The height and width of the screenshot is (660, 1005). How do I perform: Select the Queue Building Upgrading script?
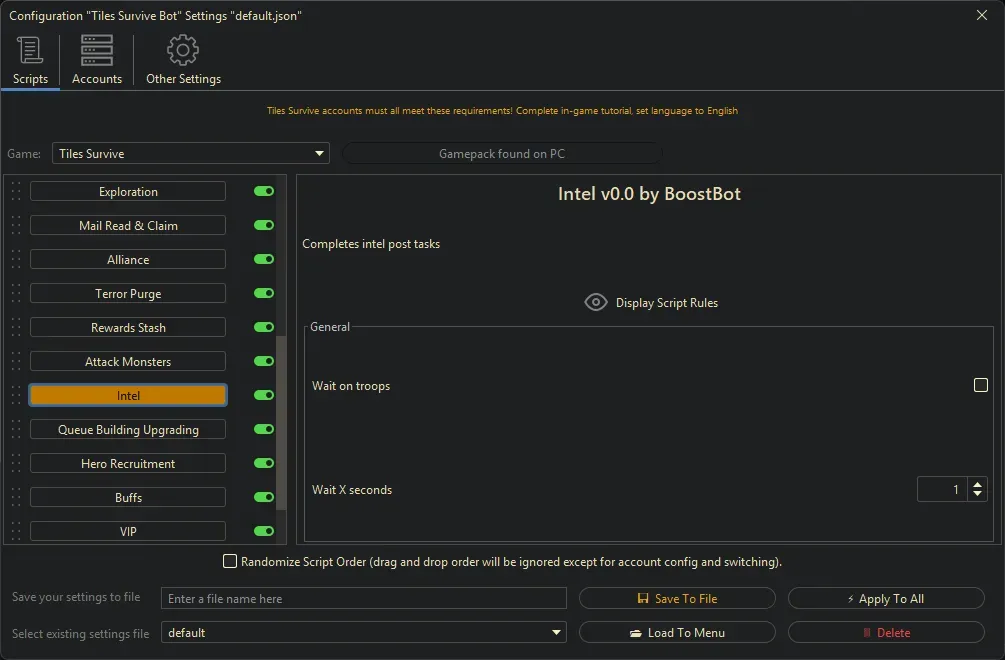[128, 430]
